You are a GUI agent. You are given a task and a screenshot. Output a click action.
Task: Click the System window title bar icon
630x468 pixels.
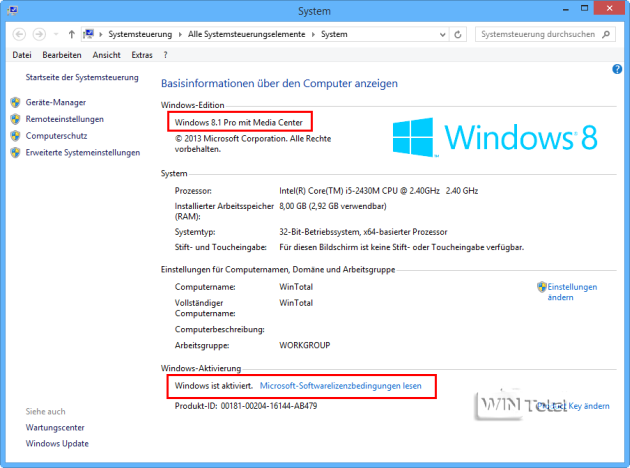[x=12, y=10]
